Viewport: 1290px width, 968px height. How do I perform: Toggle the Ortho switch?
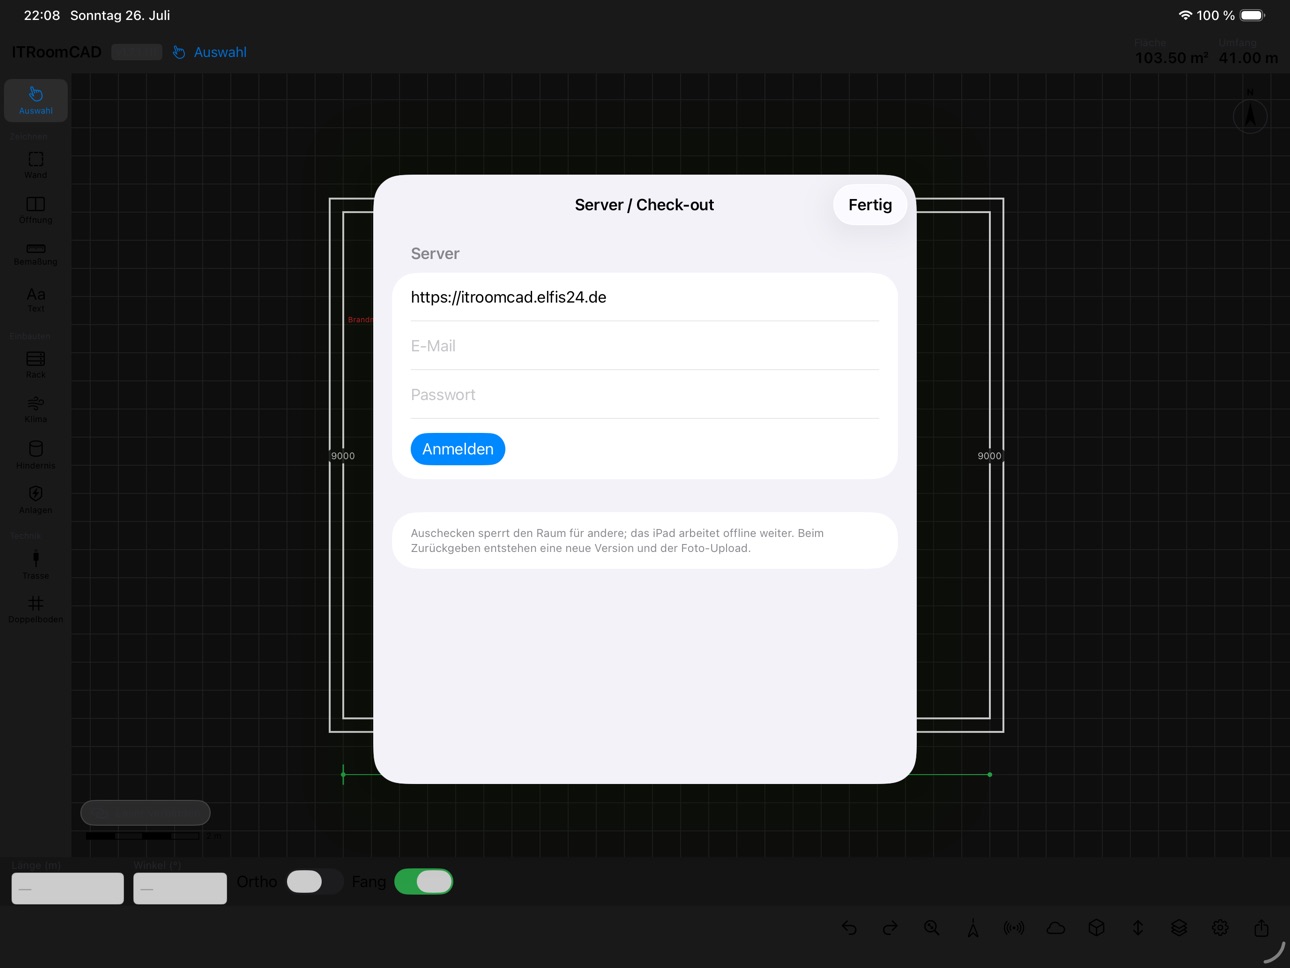(314, 881)
